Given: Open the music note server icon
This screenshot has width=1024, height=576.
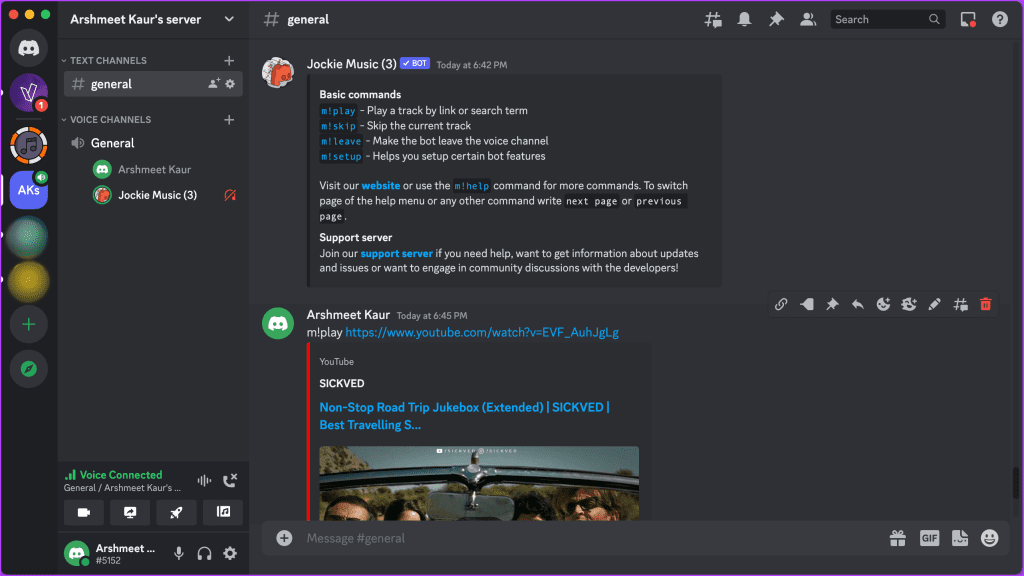Looking at the screenshot, I should click(29, 145).
